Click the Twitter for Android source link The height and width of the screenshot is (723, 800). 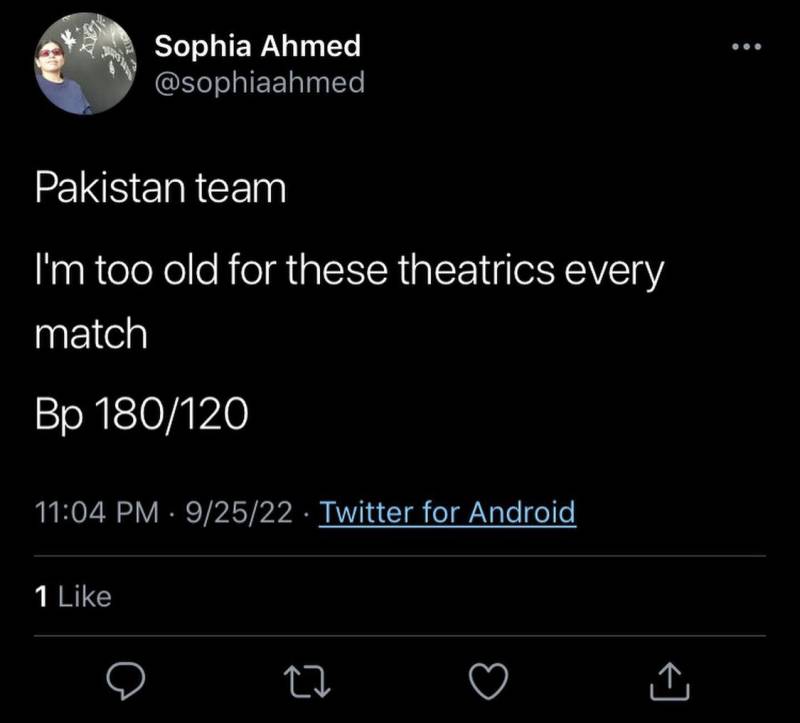(447, 513)
